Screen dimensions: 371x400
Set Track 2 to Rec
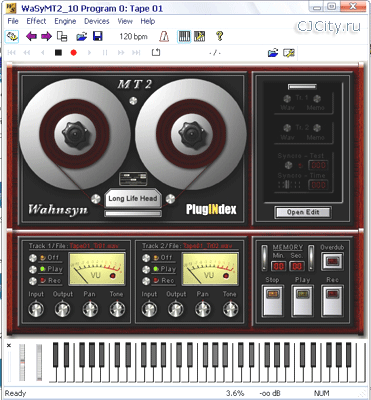[146, 281]
